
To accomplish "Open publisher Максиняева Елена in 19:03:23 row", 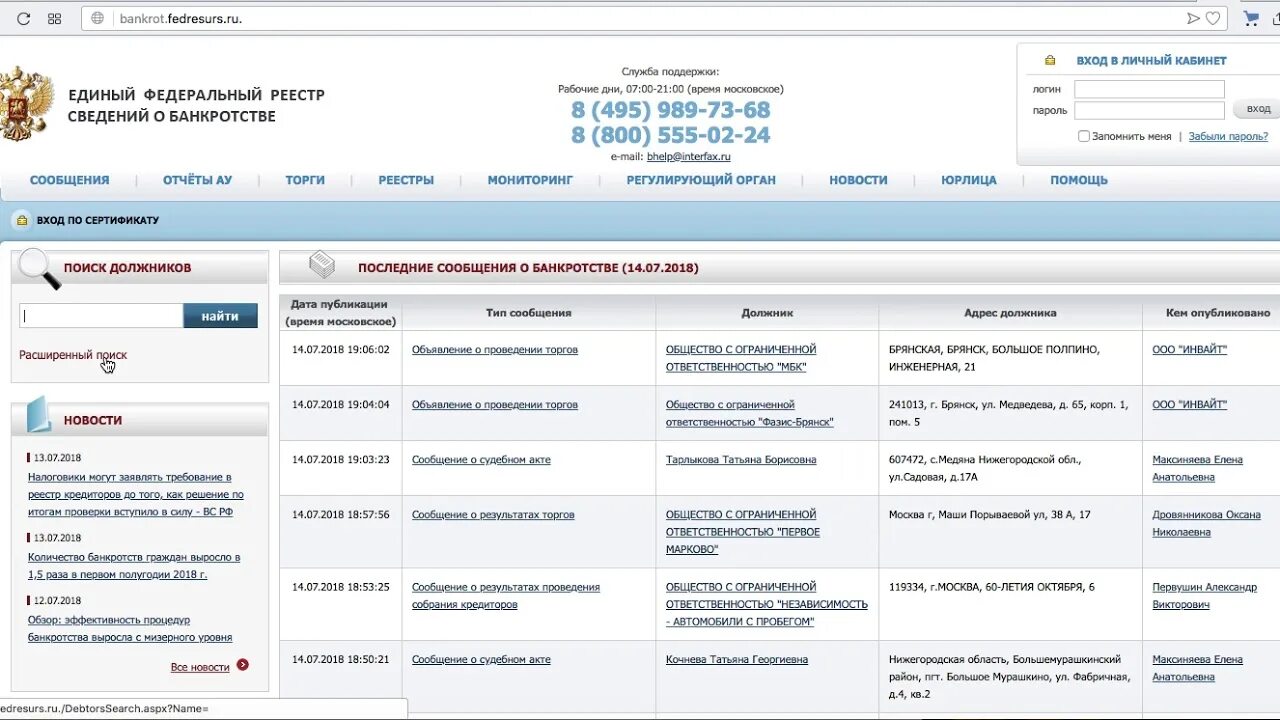I will [1198, 468].
